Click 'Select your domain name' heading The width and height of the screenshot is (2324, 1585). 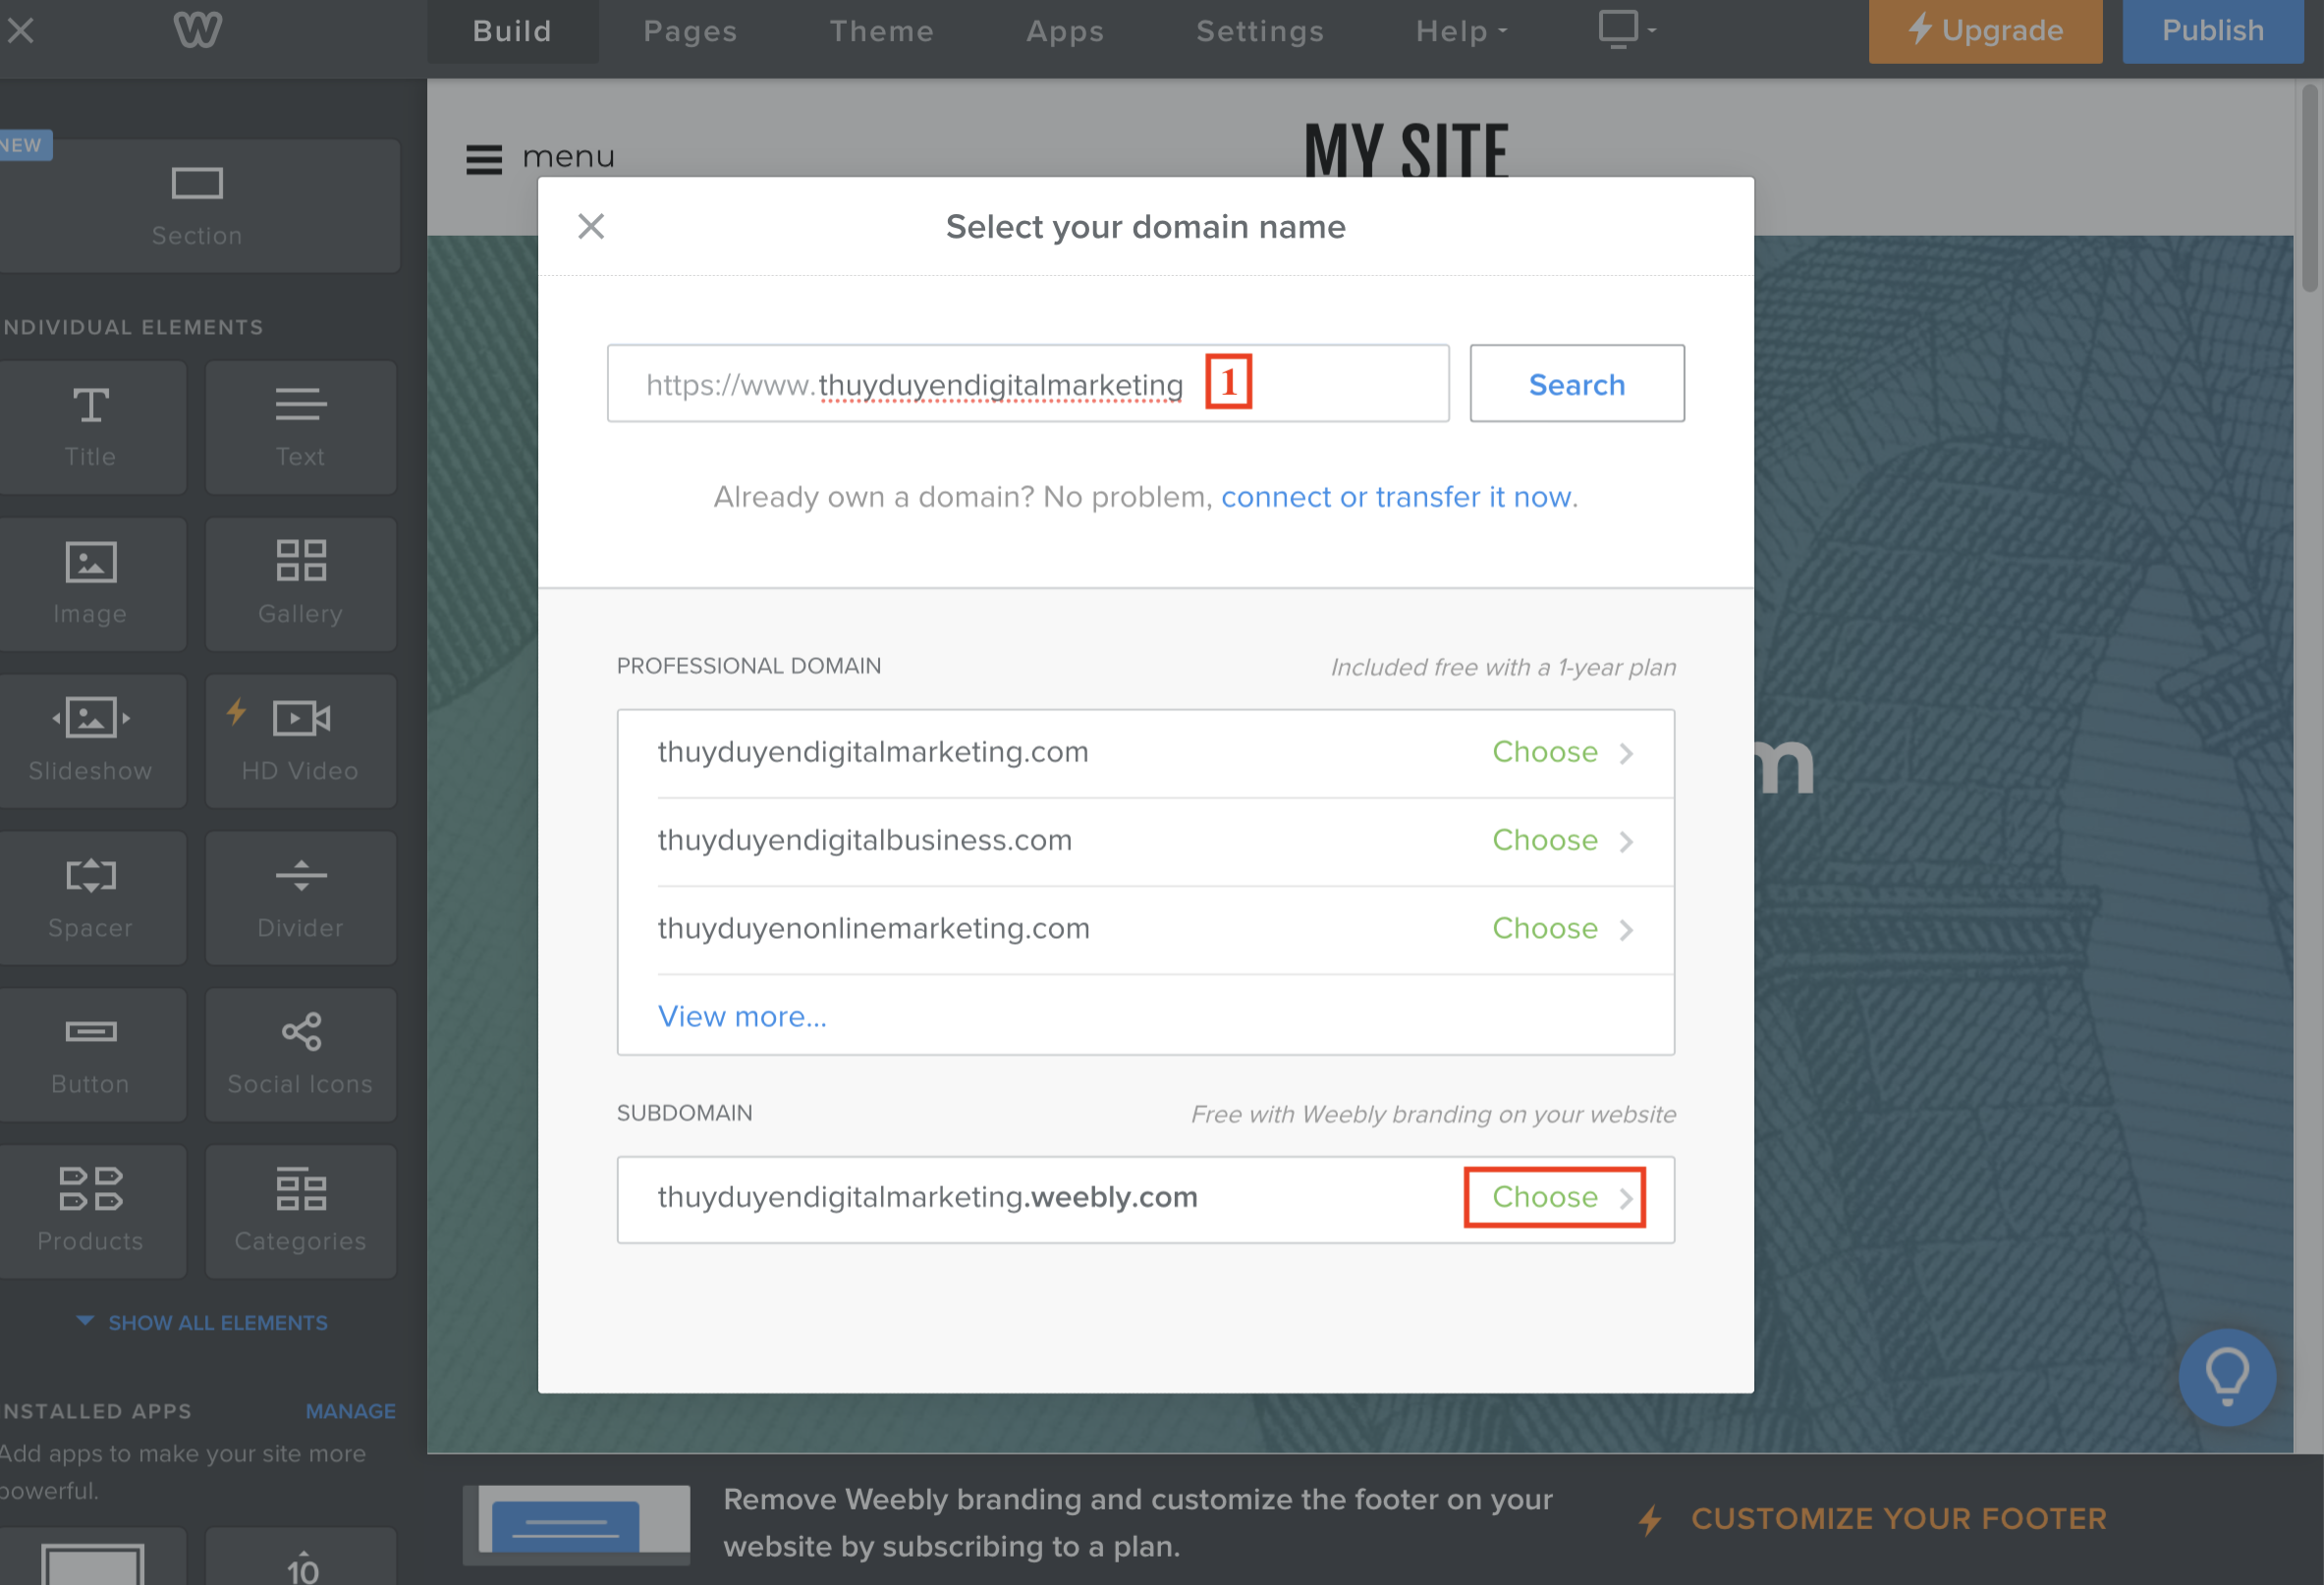click(1145, 227)
